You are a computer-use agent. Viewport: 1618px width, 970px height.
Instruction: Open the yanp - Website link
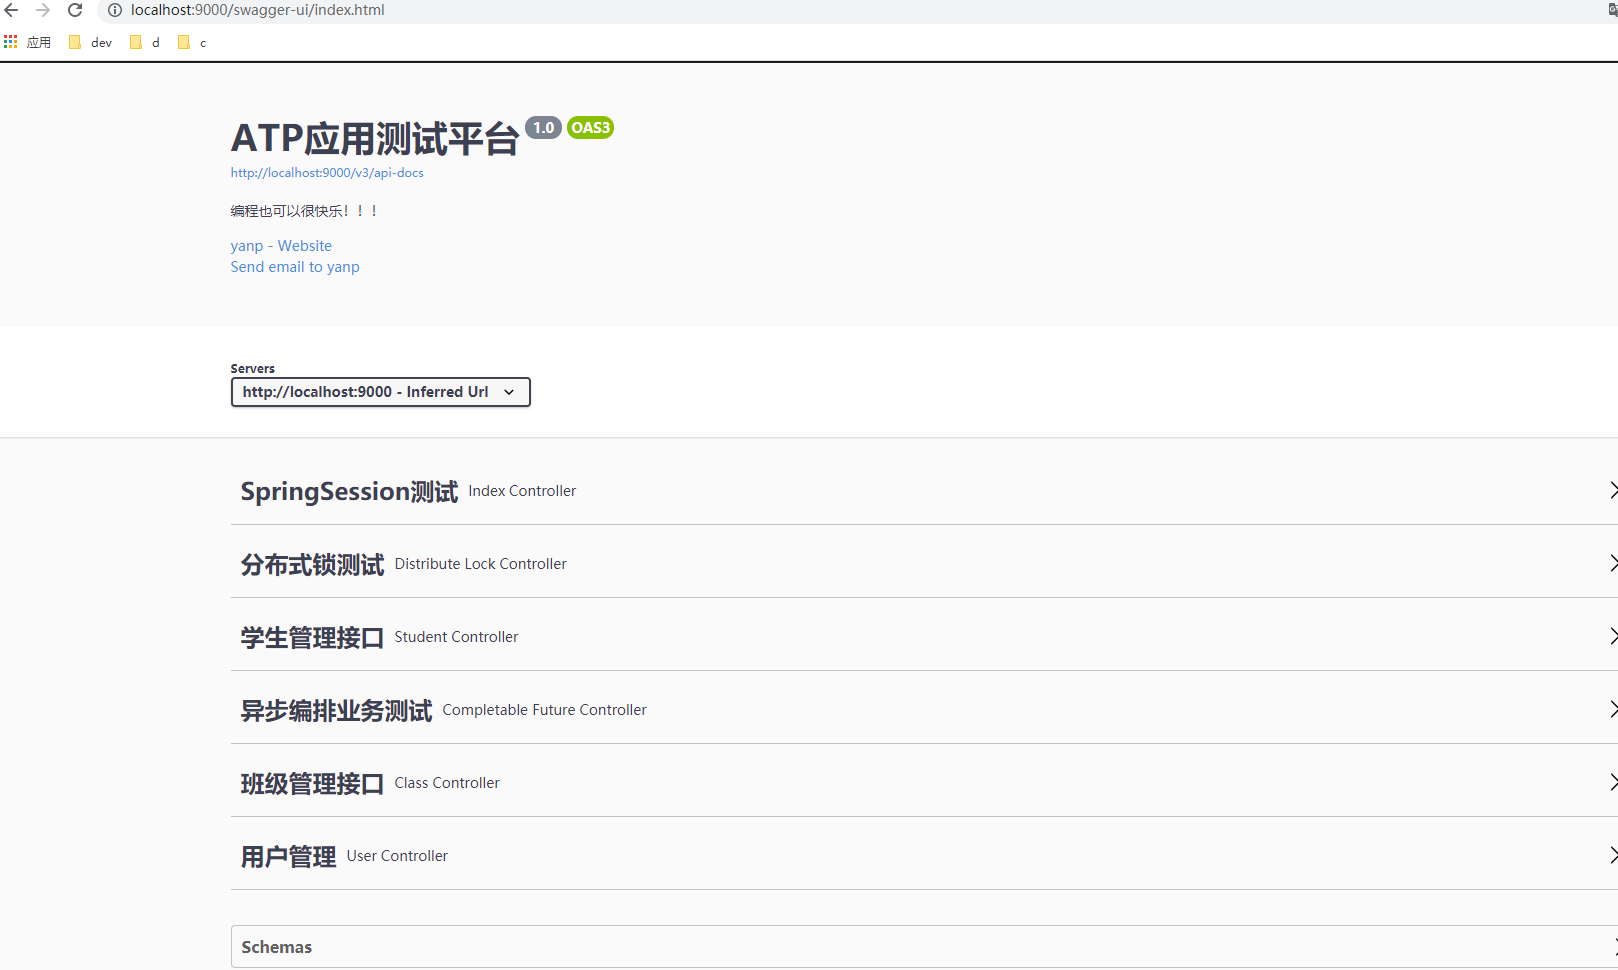point(281,245)
